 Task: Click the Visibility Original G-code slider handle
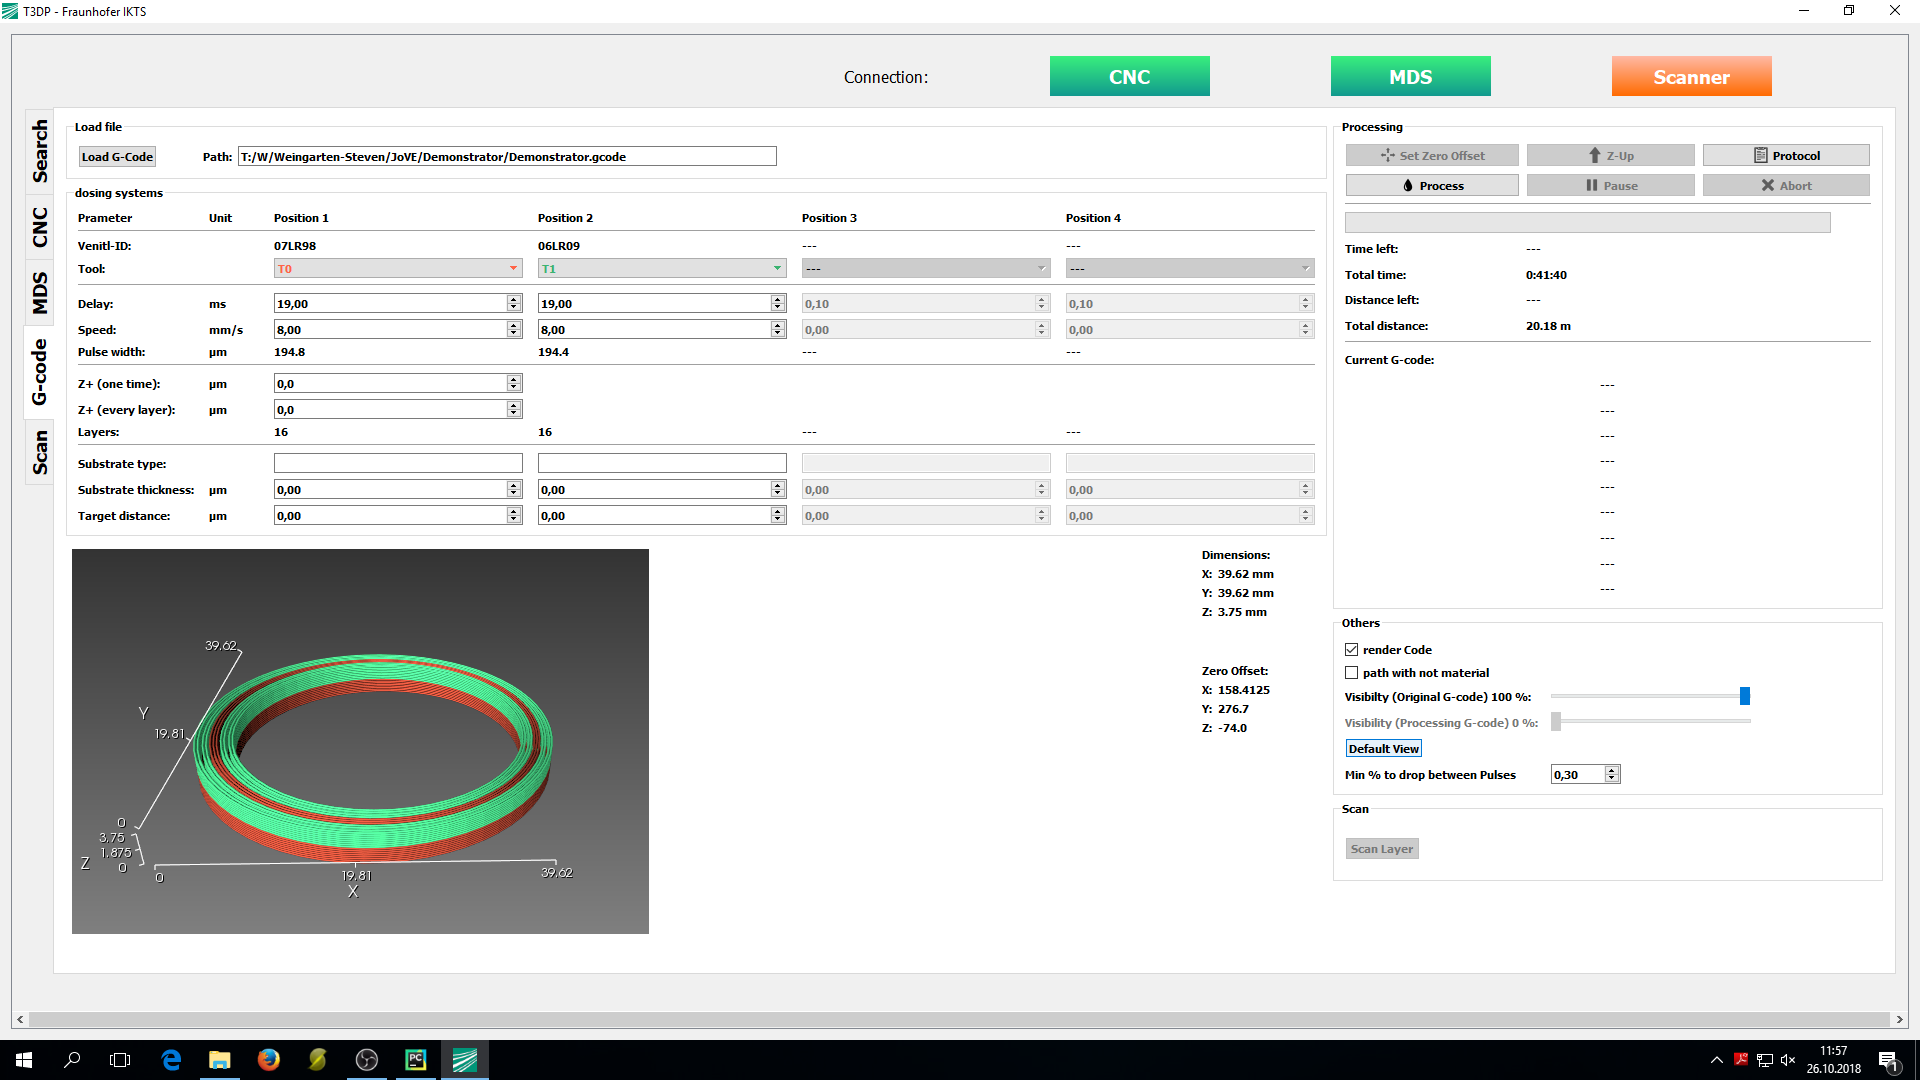(1744, 696)
